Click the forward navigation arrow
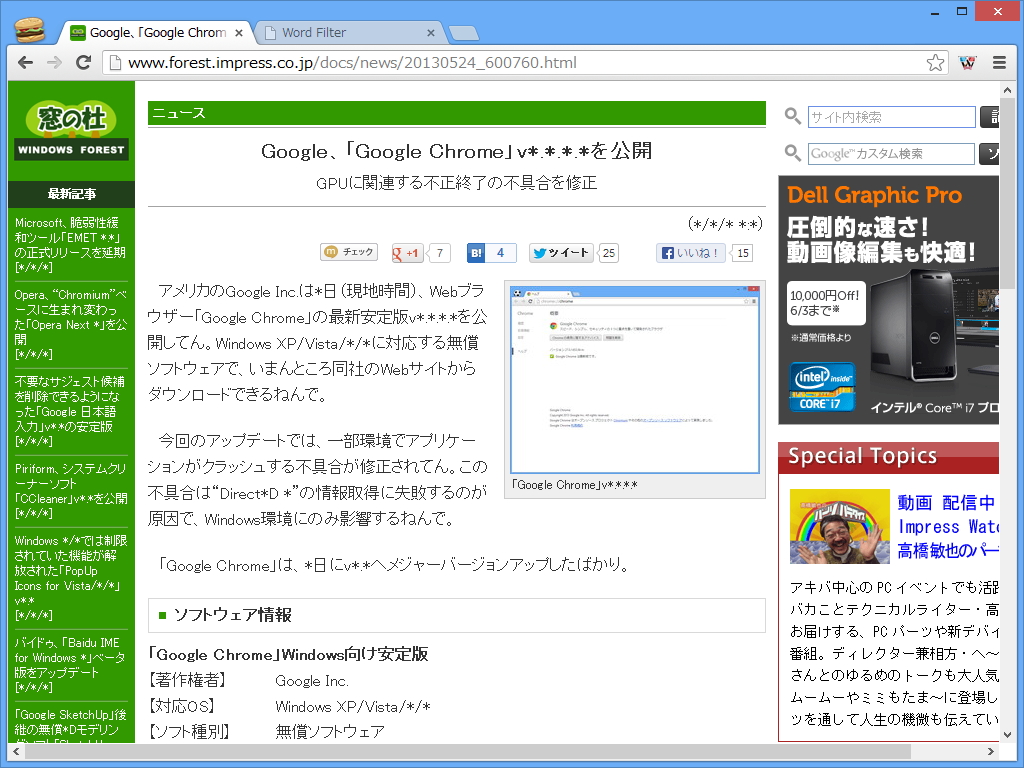The width and height of the screenshot is (1024, 768). click(54, 63)
